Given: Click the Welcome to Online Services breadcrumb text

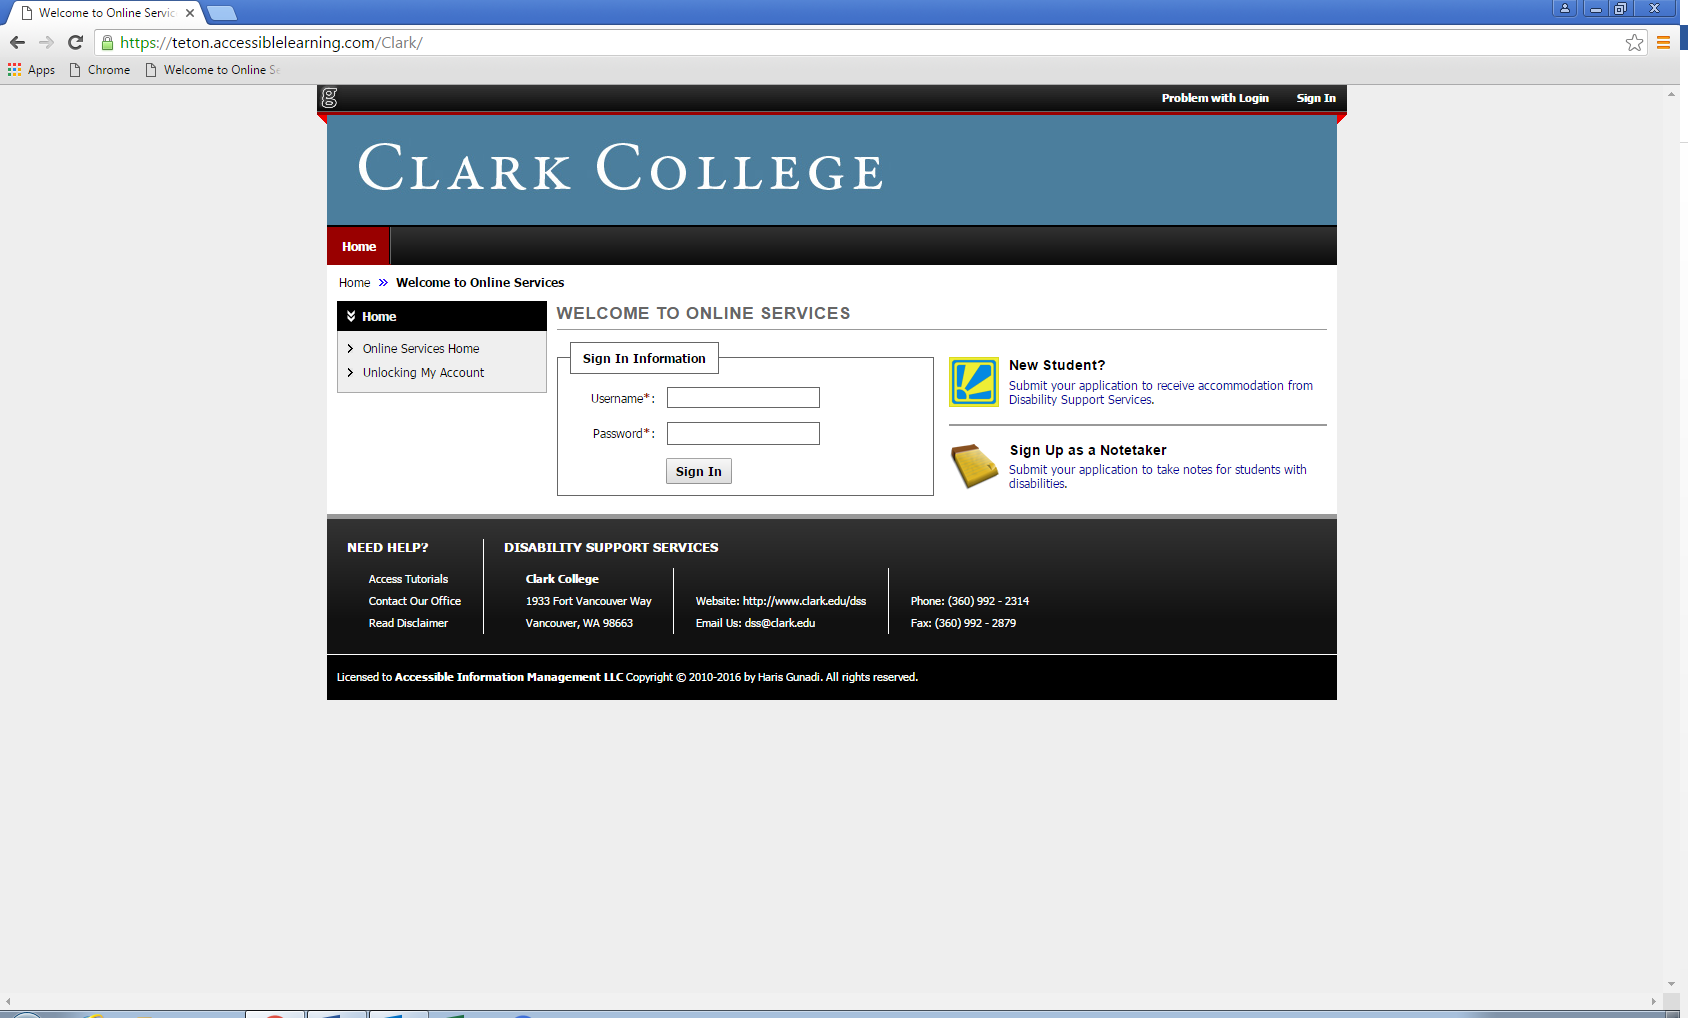Looking at the screenshot, I should tap(480, 283).
